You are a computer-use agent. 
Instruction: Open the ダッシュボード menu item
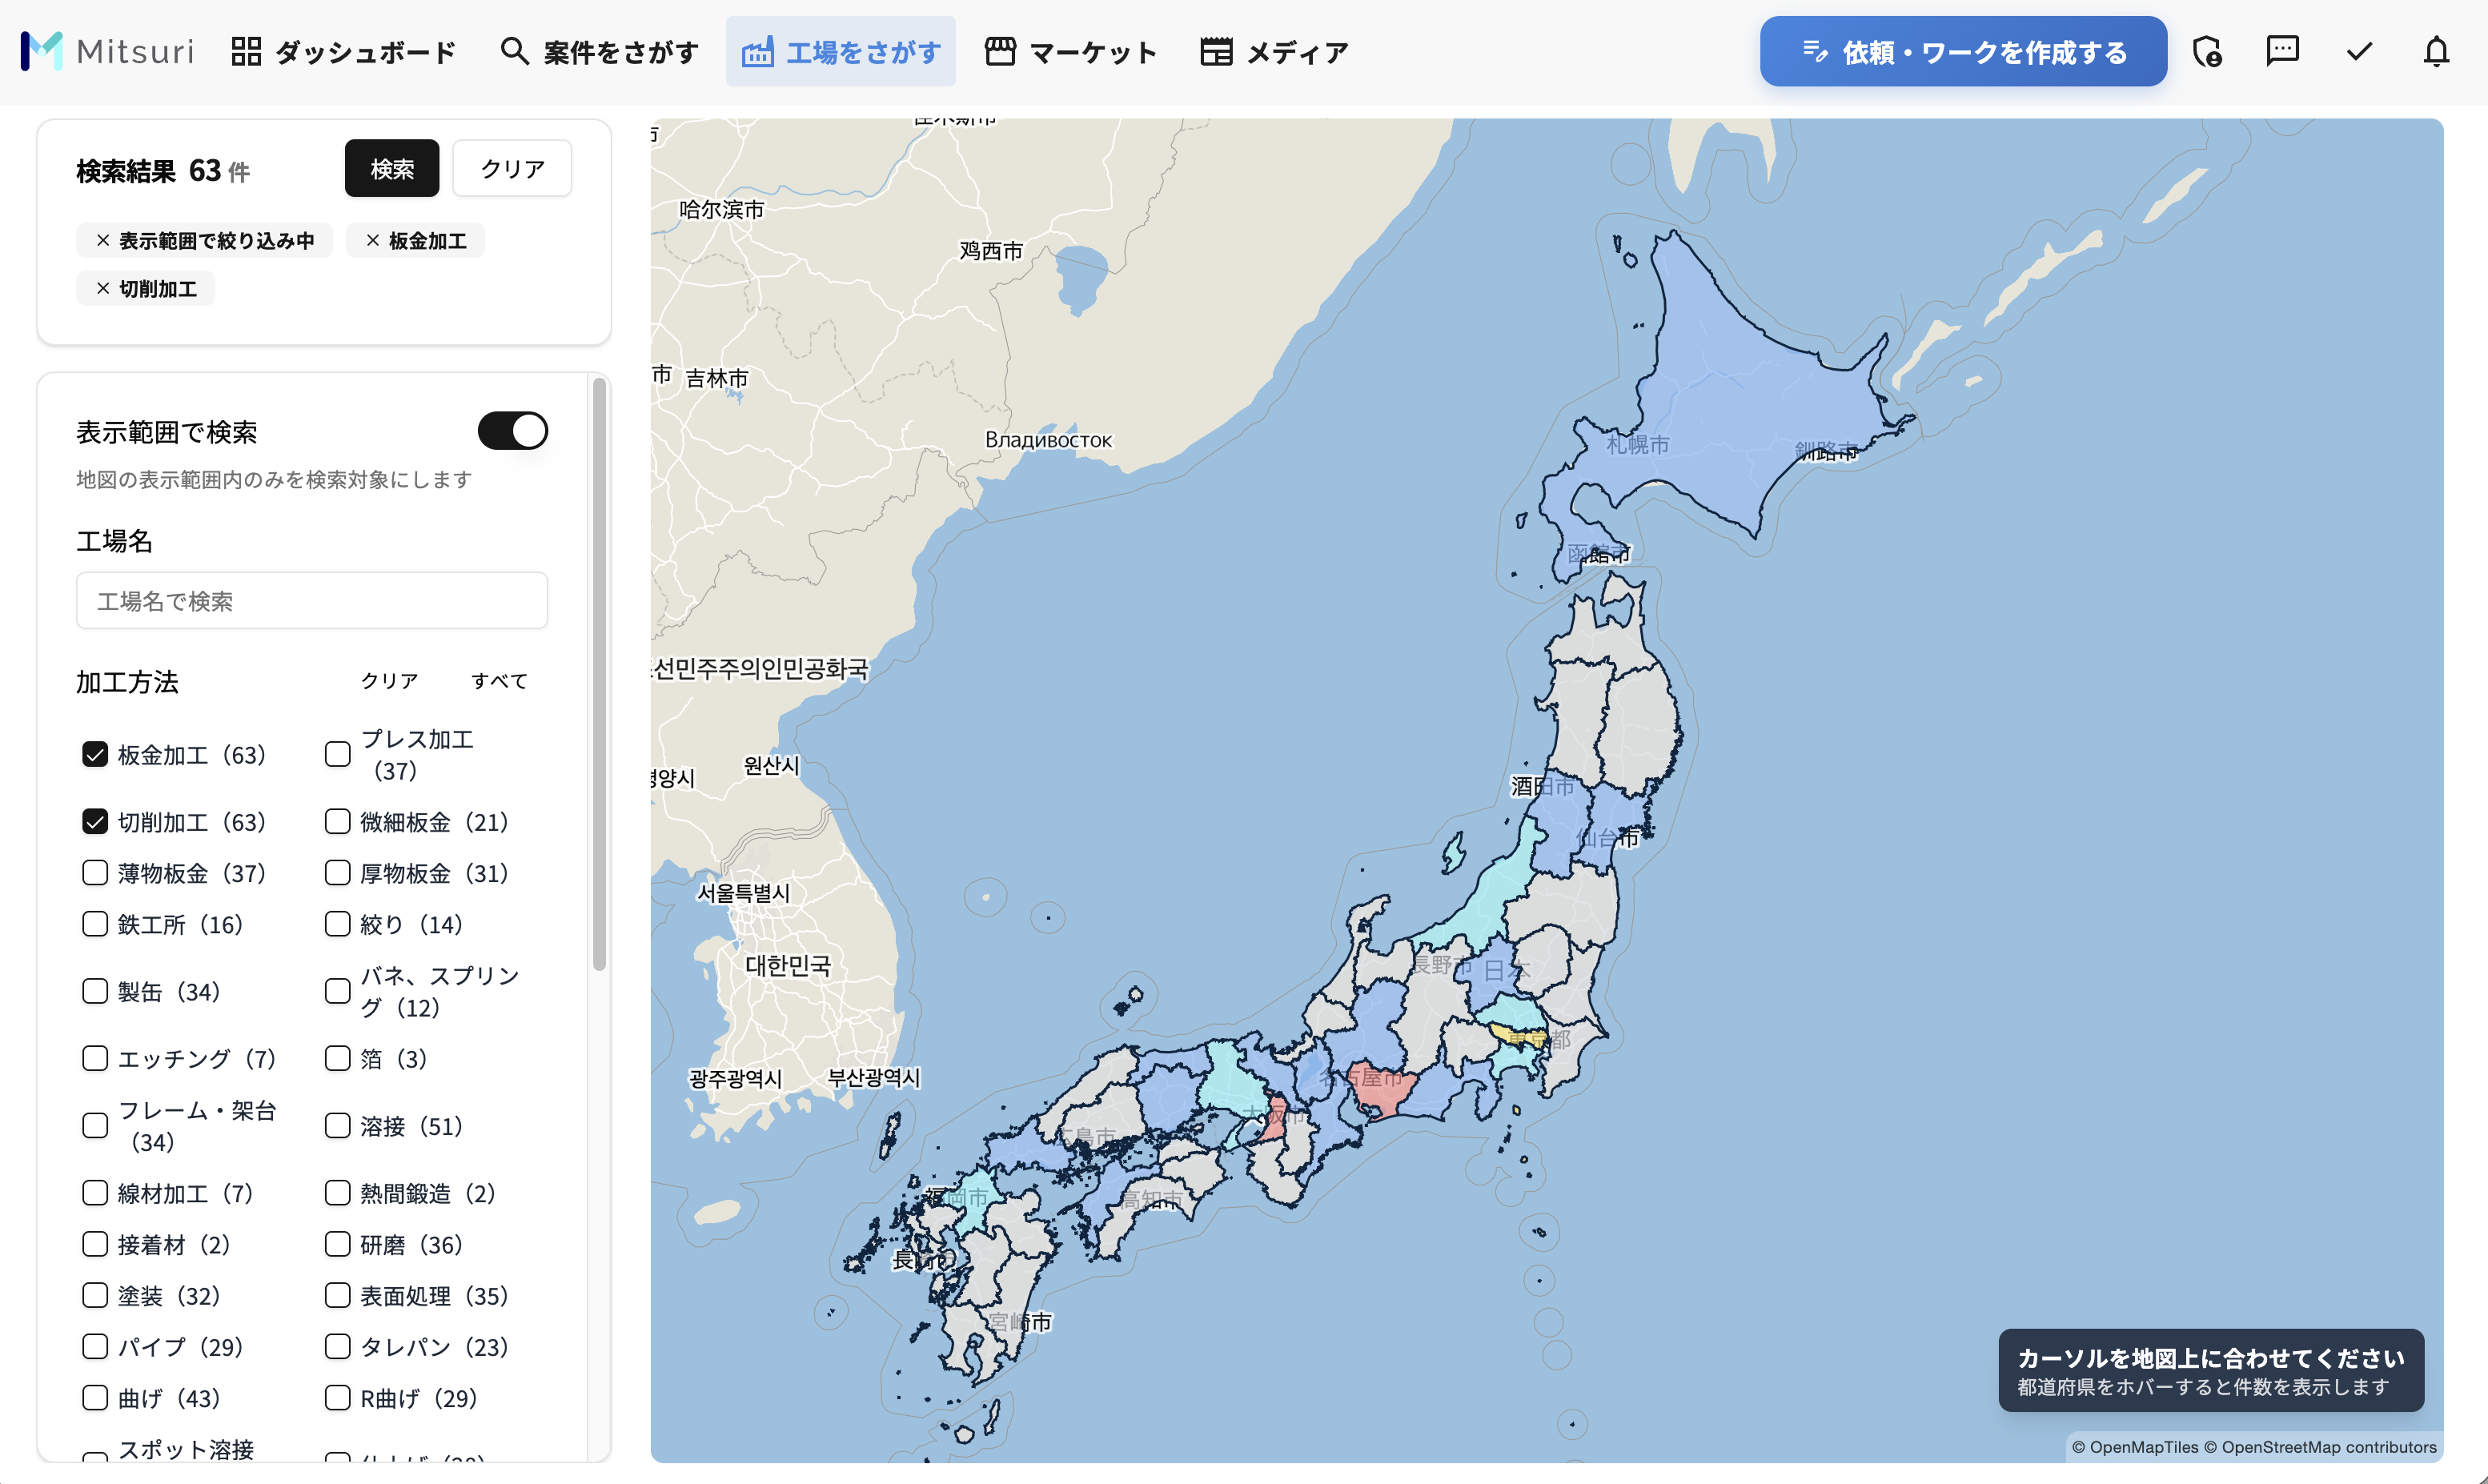tap(343, 51)
